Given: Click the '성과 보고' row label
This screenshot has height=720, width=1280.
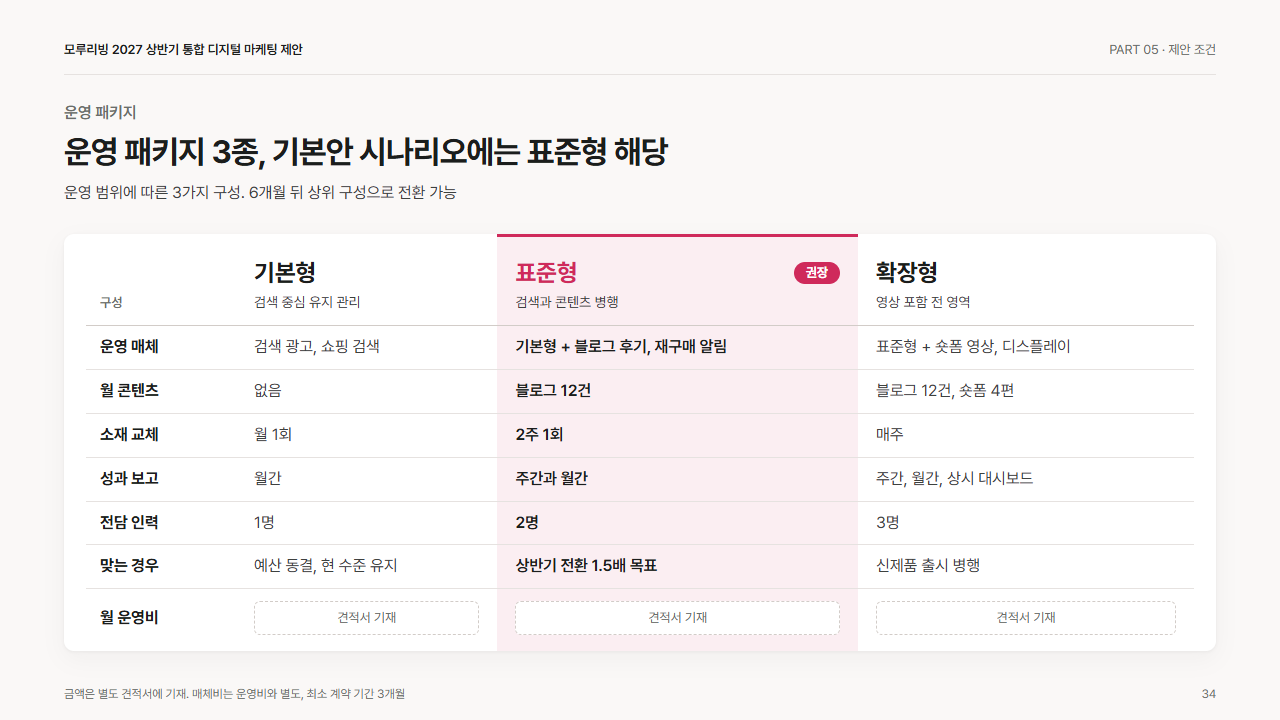Looking at the screenshot, I should tap(129, 479).
